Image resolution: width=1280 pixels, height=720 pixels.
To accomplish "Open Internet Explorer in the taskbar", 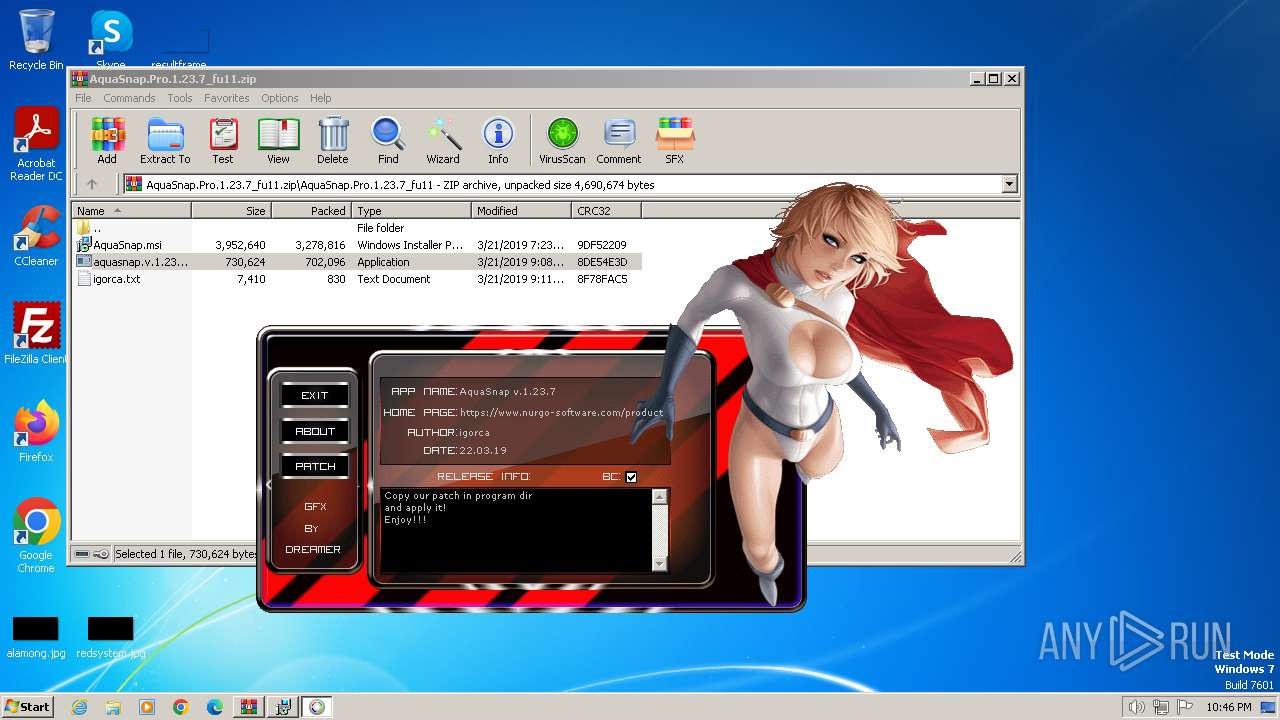I will [x=79, y=707].
